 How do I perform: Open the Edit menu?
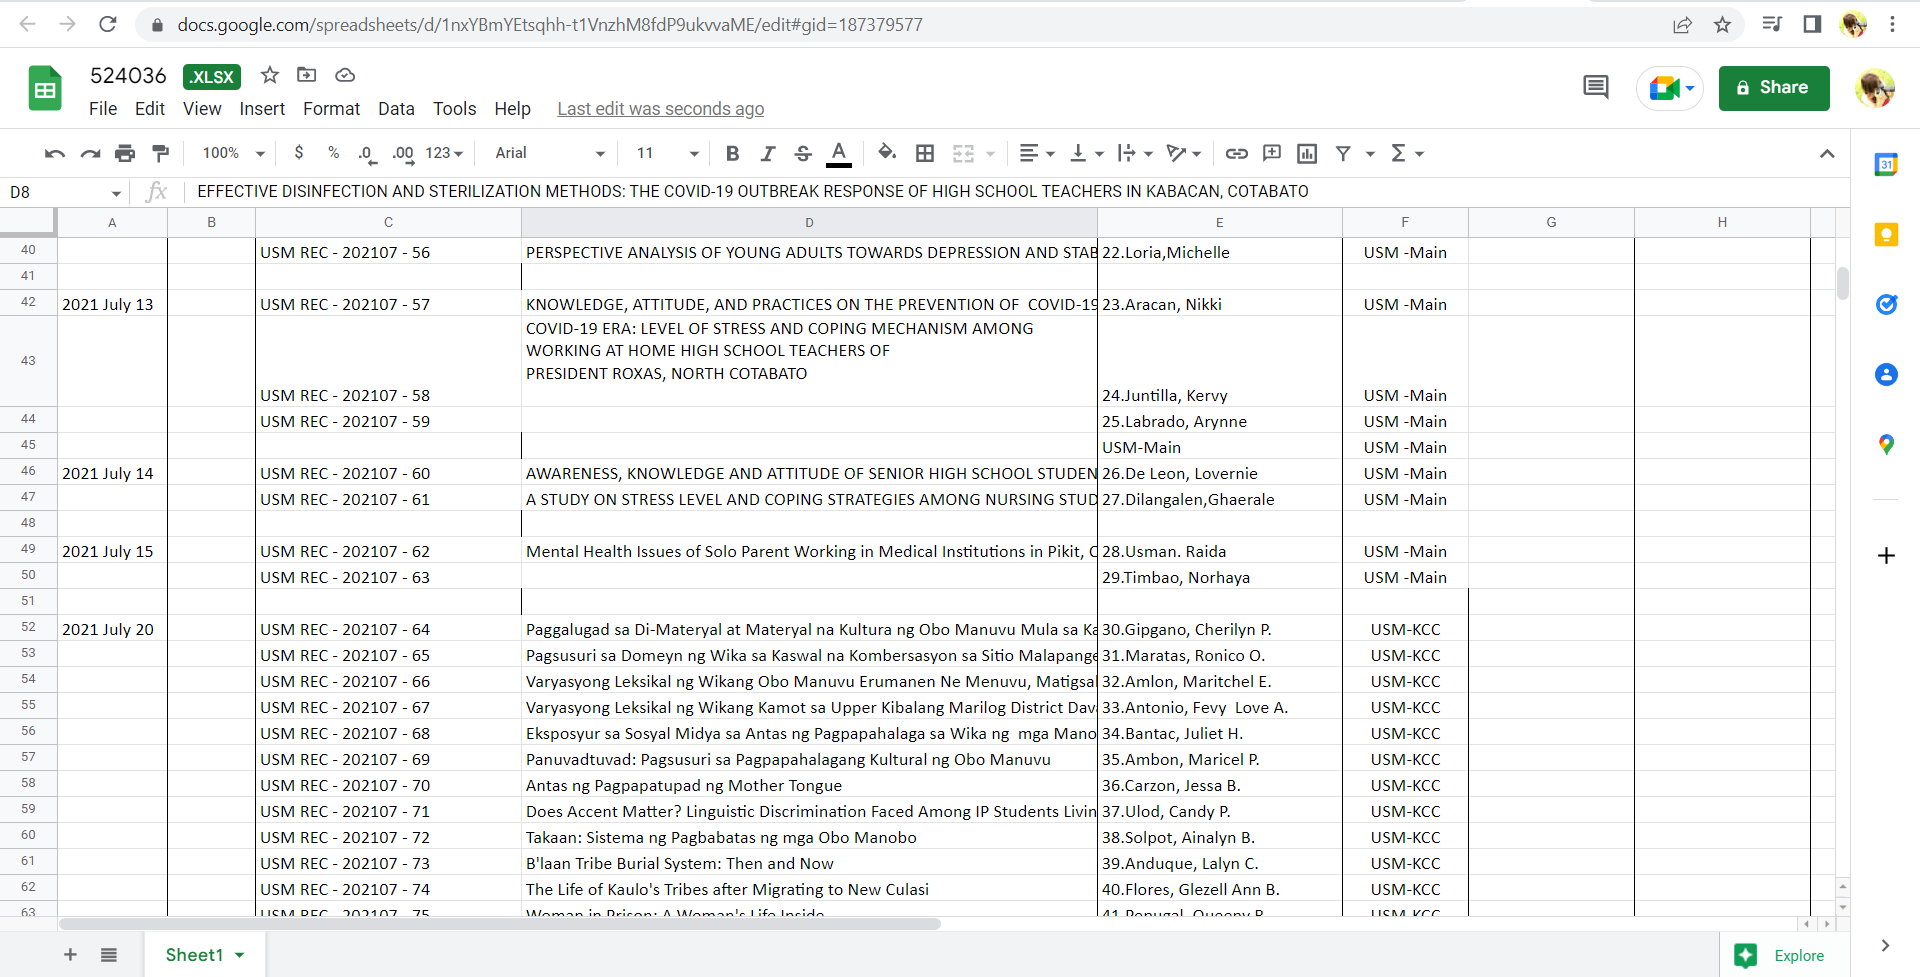click(150, 109)
